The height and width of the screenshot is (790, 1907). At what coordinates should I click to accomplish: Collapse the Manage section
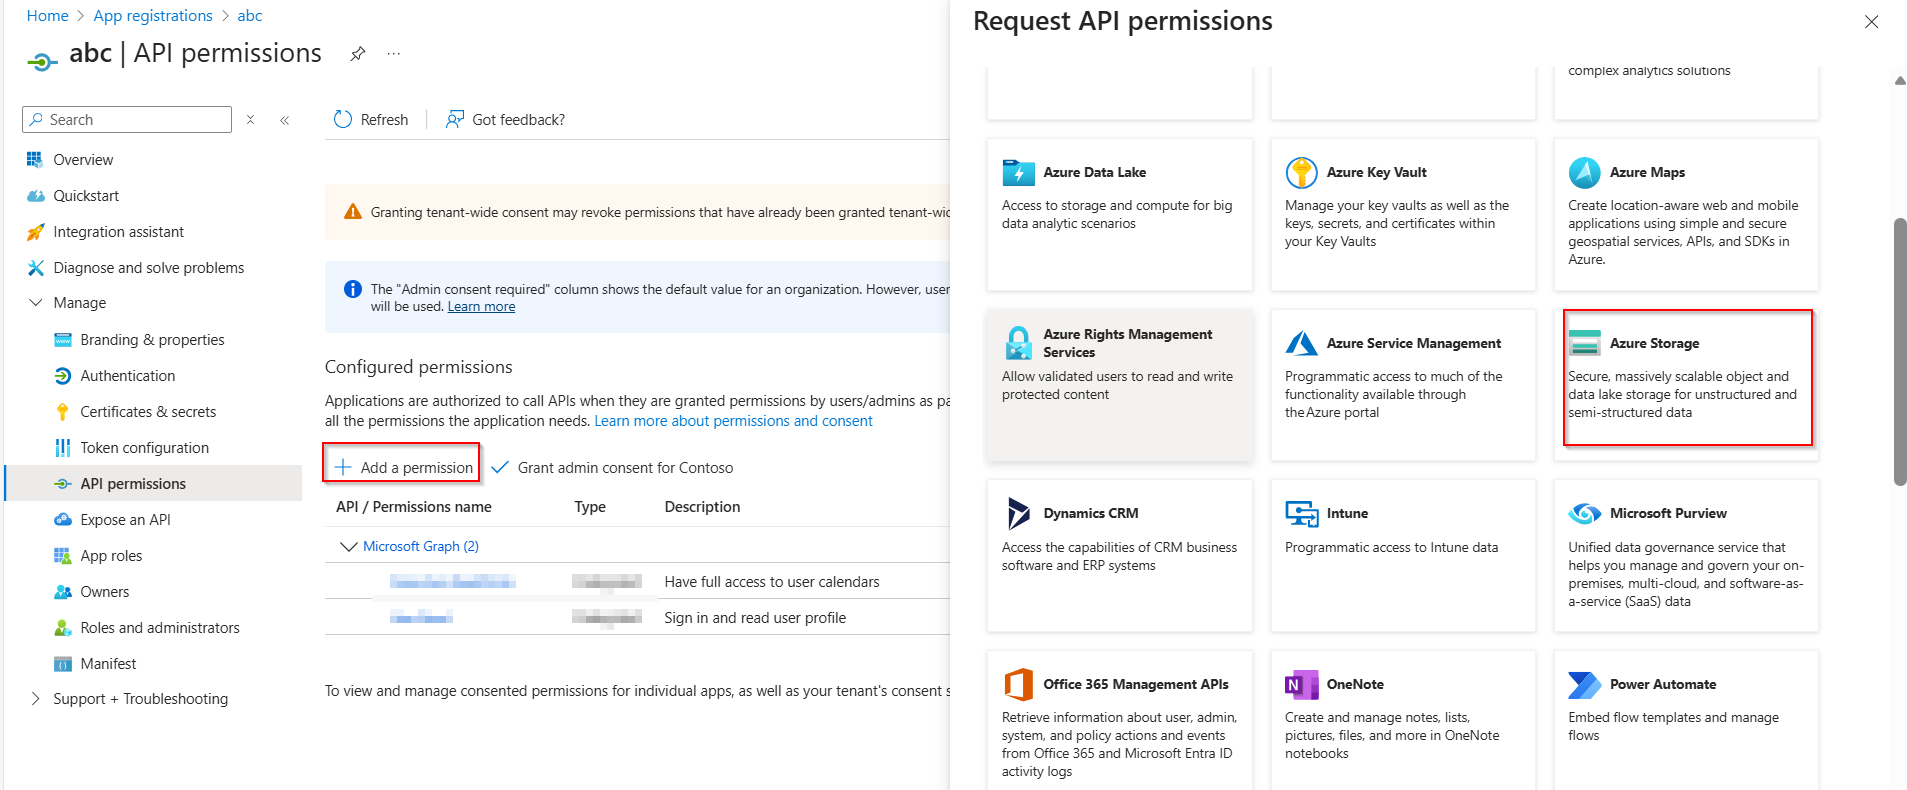pos(36,303)
